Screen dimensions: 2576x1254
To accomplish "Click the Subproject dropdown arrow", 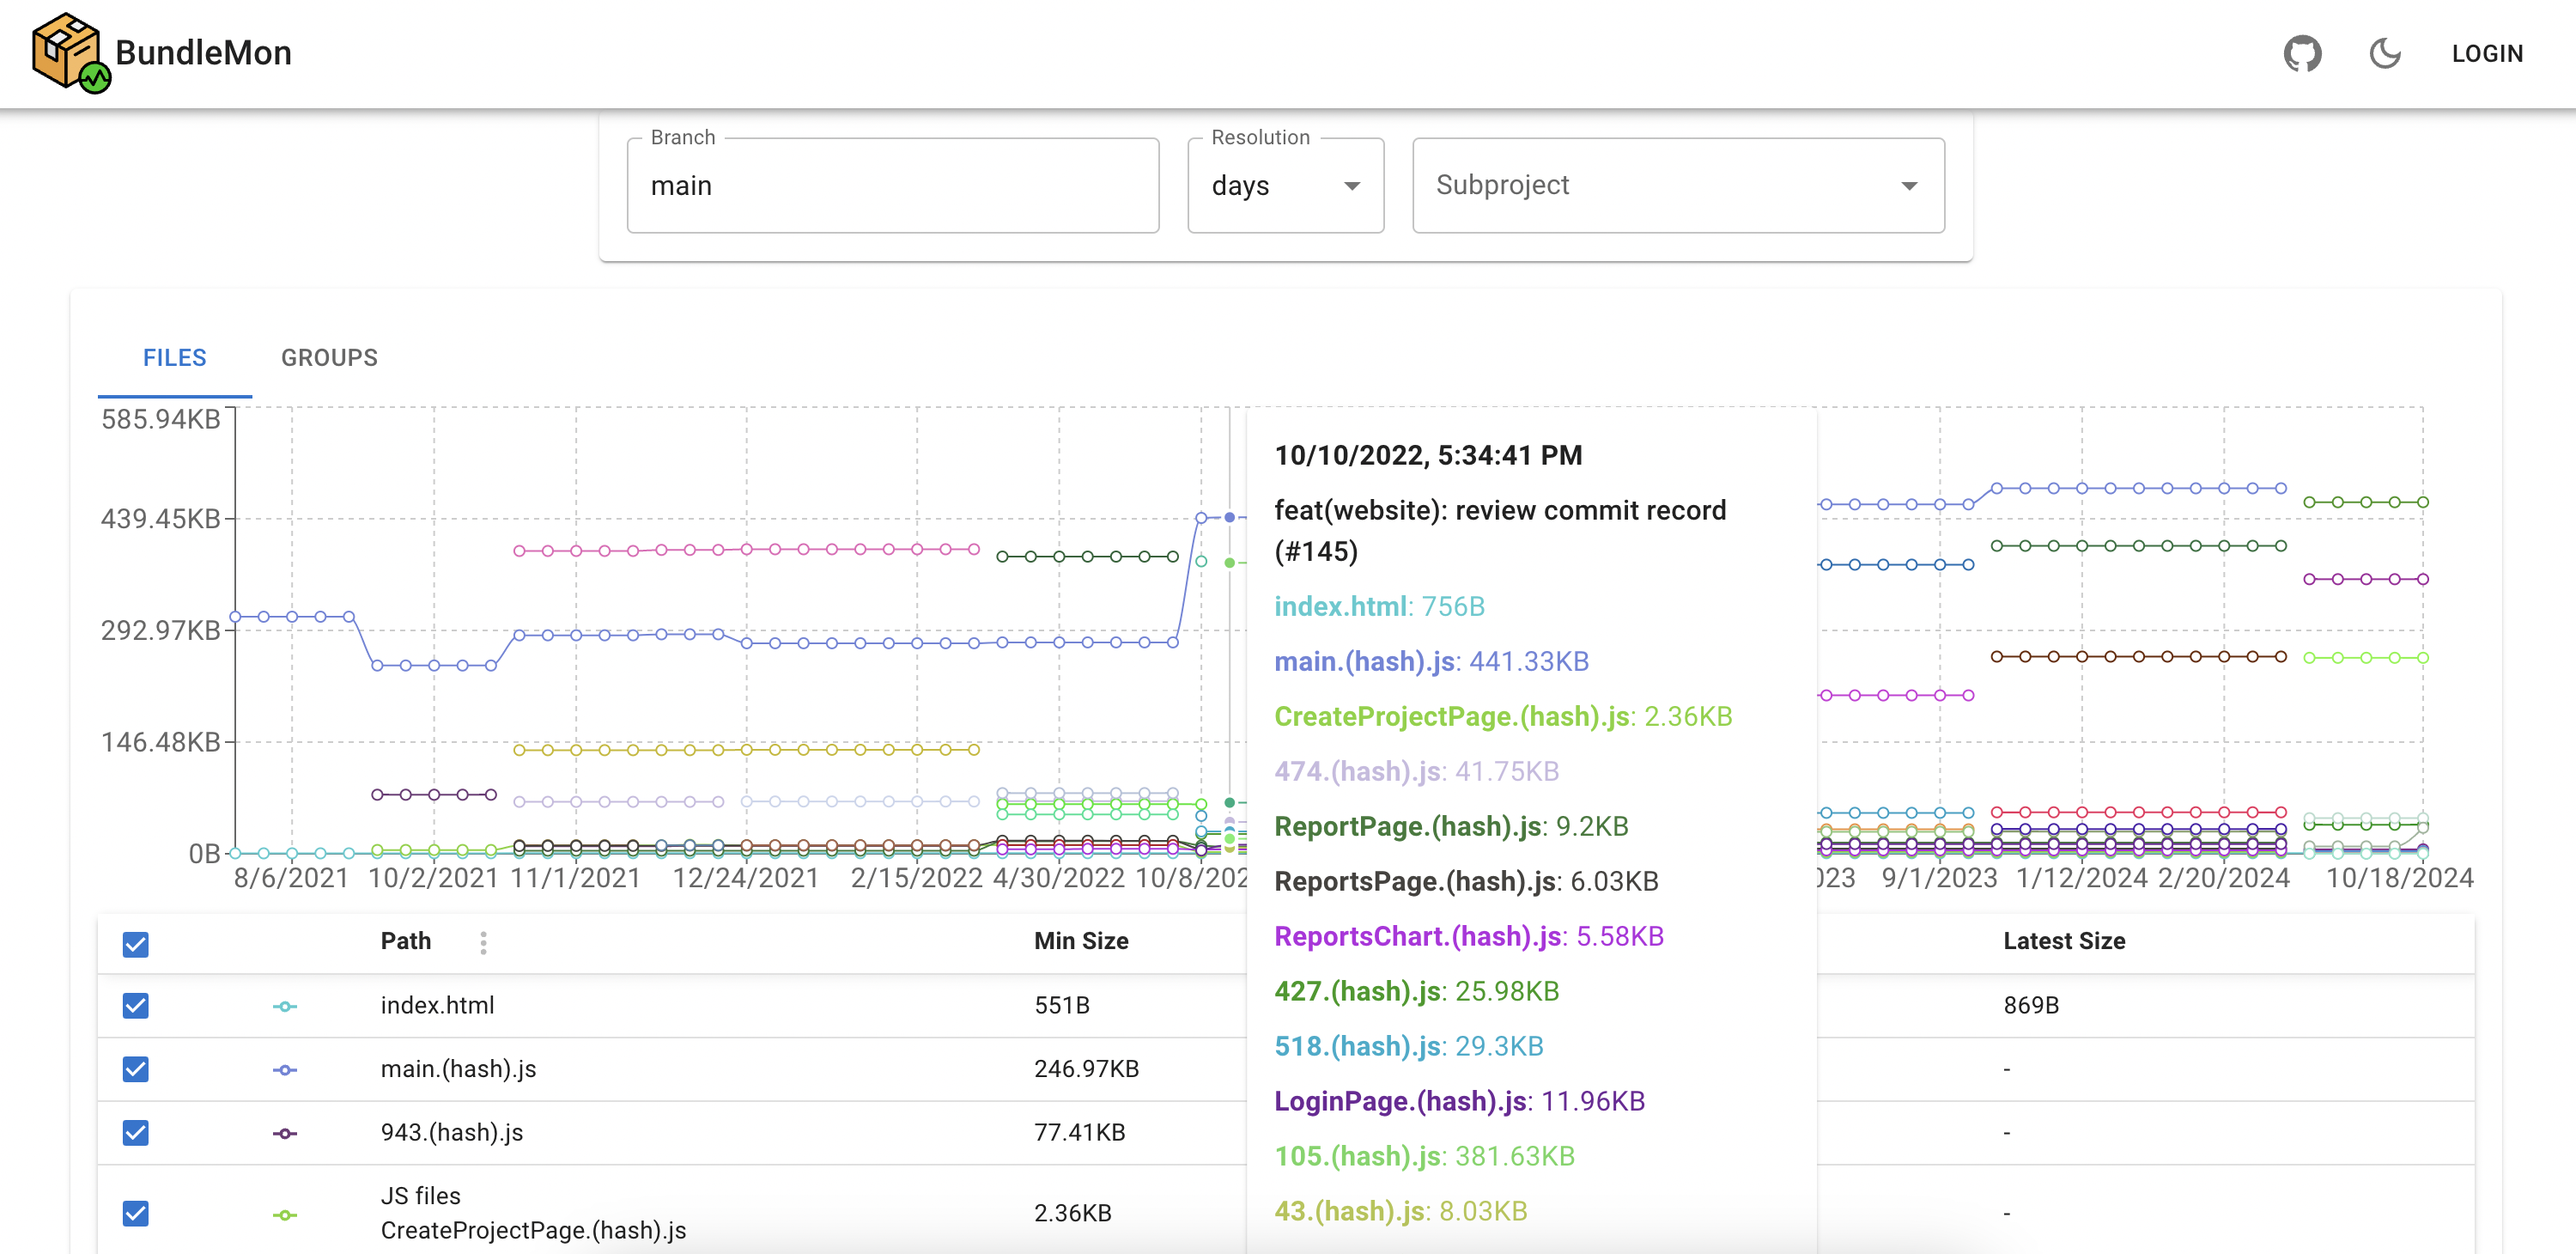I will coord(1909,186).
